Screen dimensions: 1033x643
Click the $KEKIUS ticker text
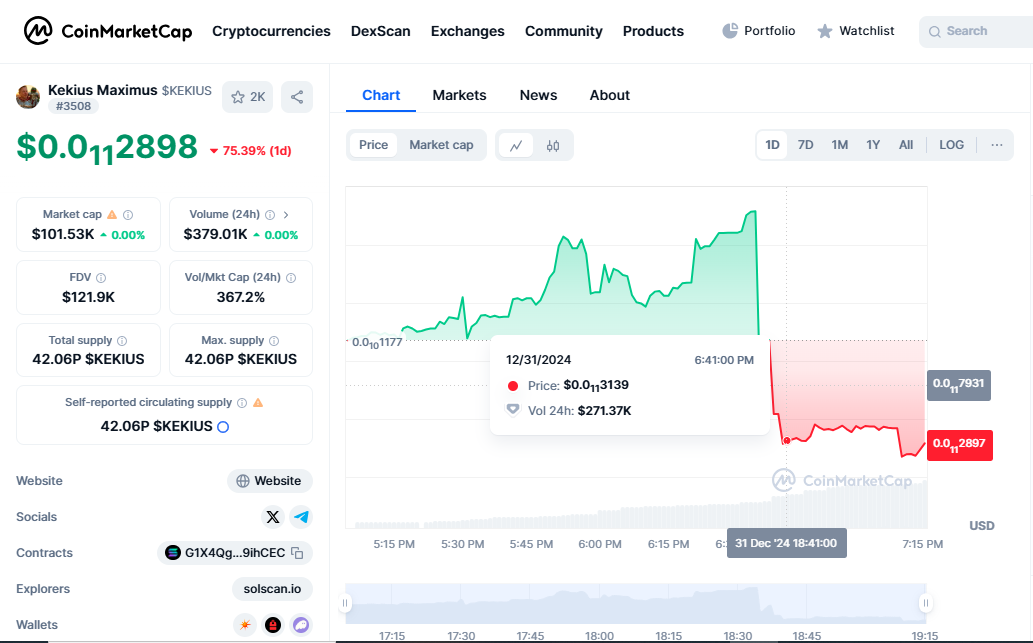[187, 91]
